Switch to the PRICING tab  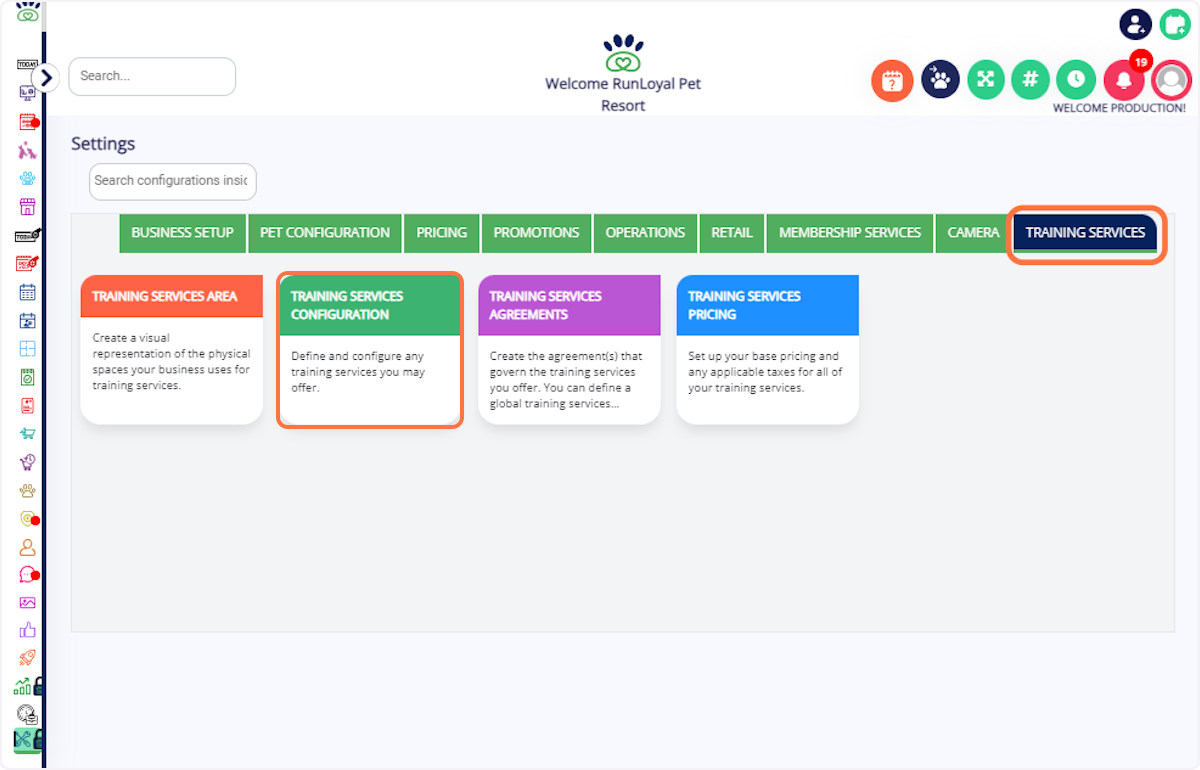pyautogui.click(x=441, y=232)
